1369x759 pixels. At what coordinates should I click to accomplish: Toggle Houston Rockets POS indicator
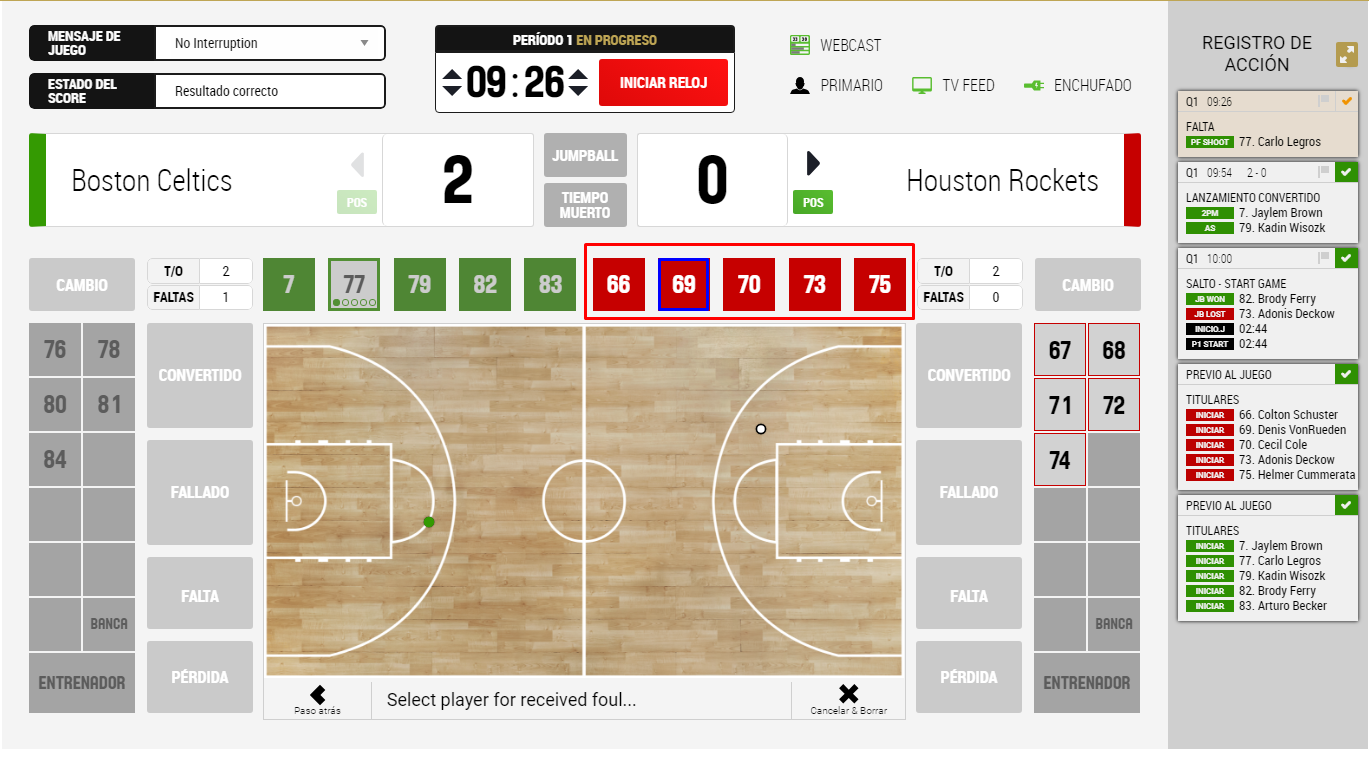[x=813, y=202]
